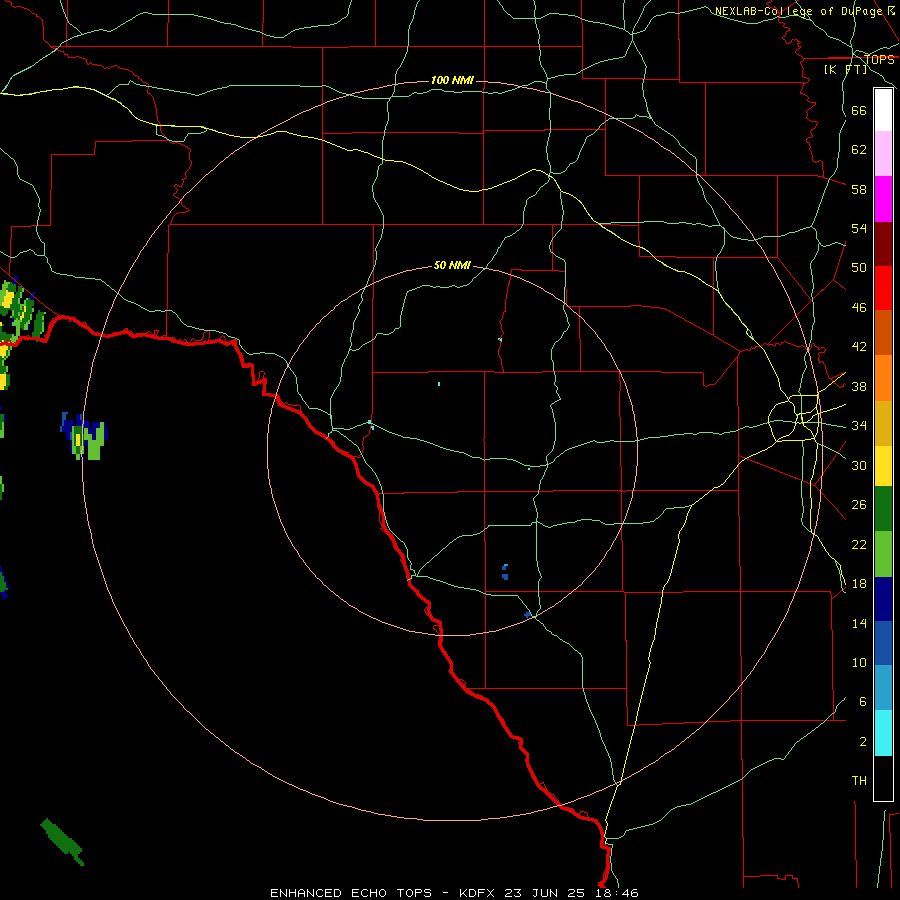
Task: Click the dark maroon legend swatch
Action: [x=883, y=244]
